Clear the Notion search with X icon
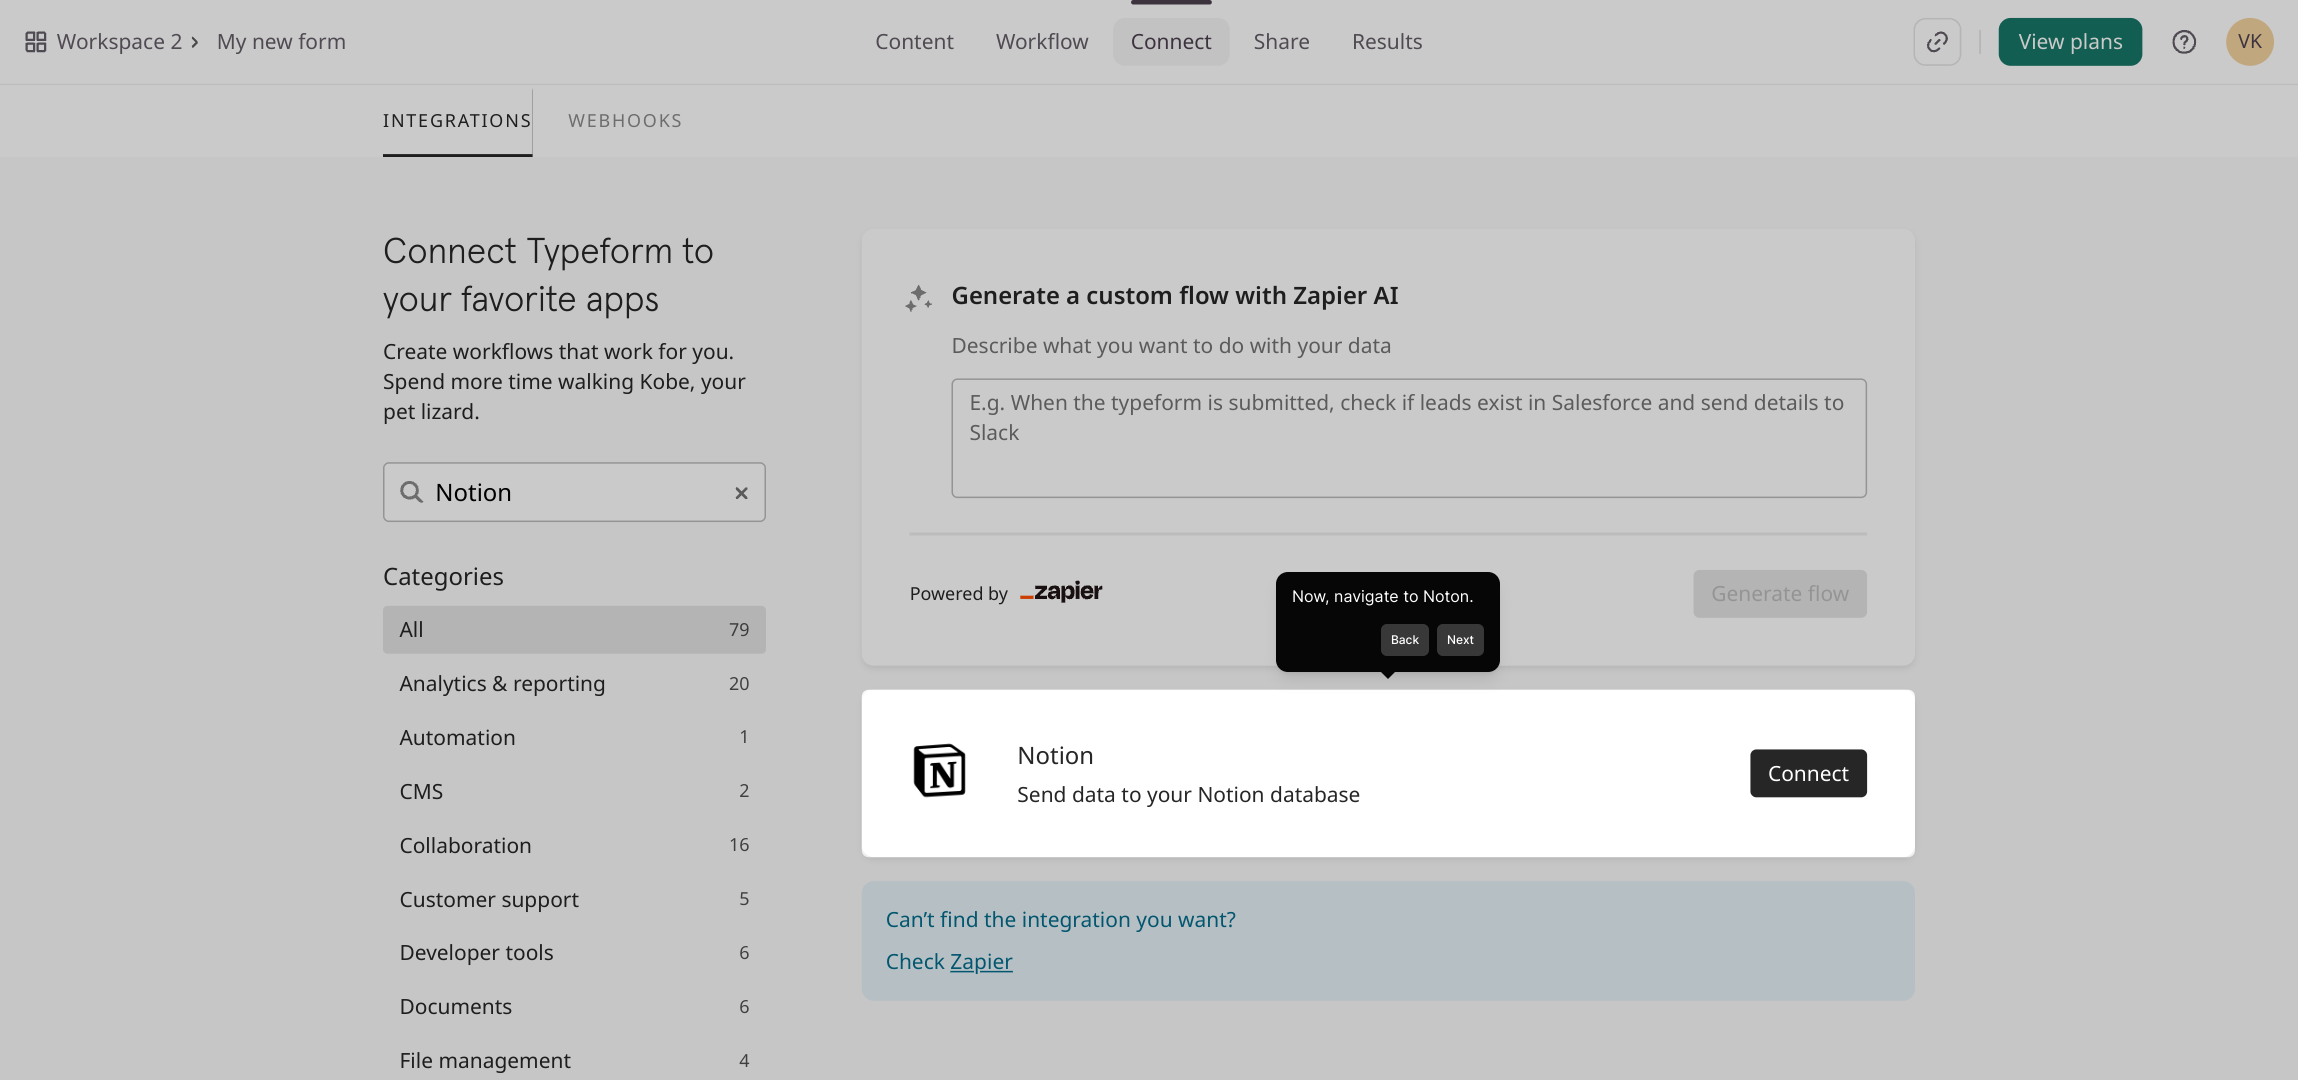This screenshot has width=2298, height=1080. point(741,493)
